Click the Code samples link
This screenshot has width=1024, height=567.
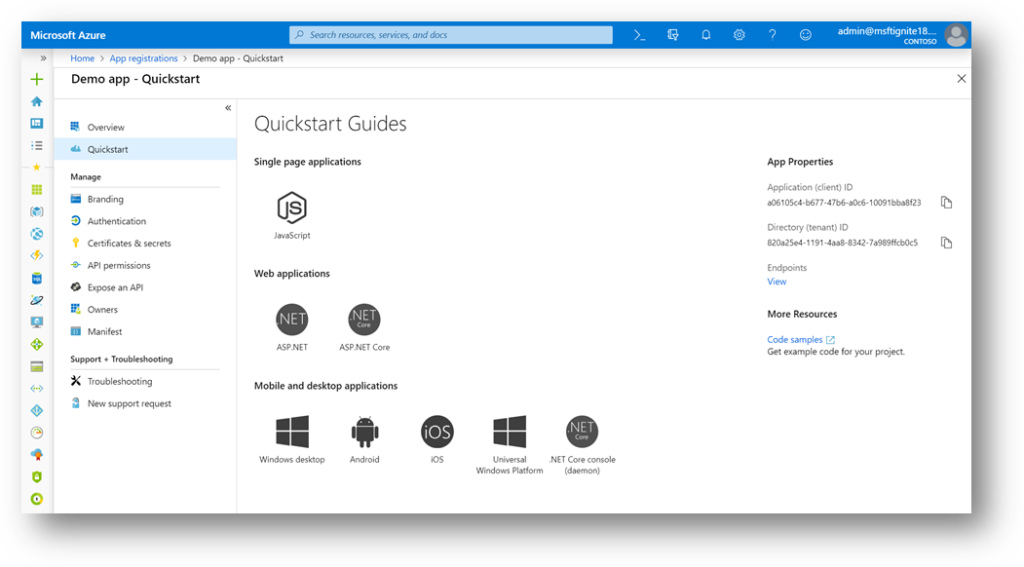[x=795, y=340]
